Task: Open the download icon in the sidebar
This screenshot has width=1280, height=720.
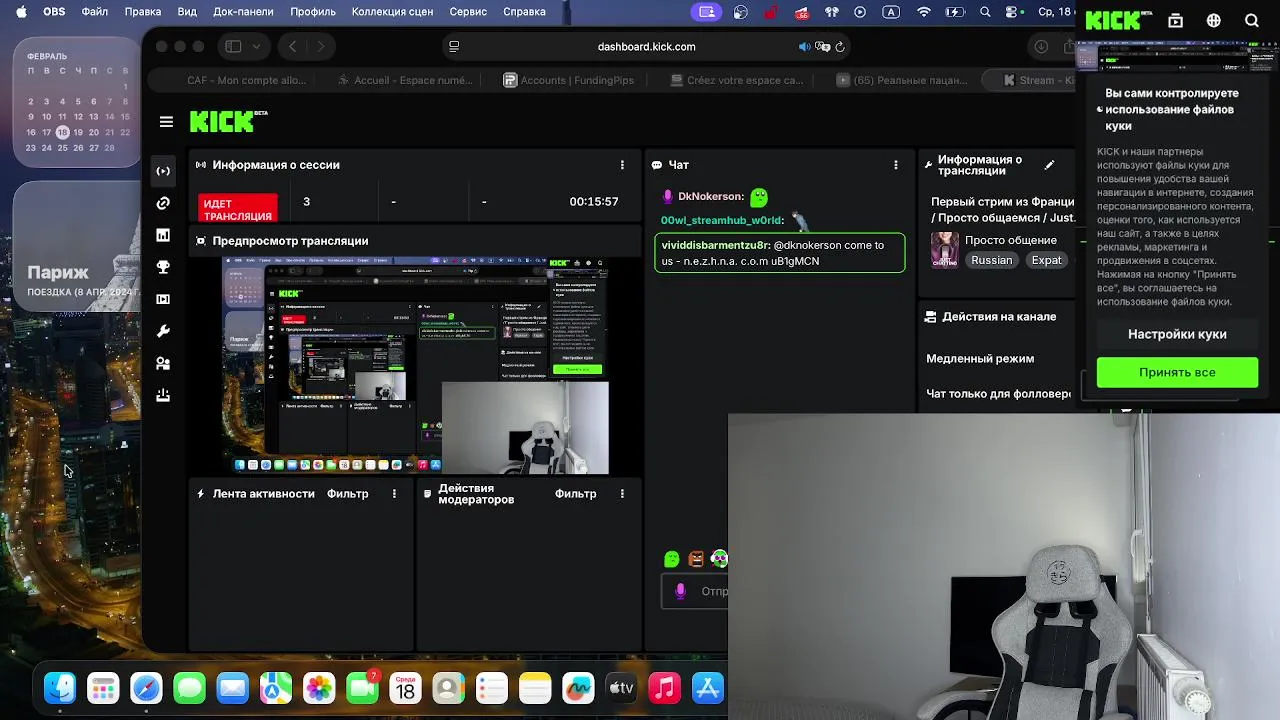Action: [163, 395]
